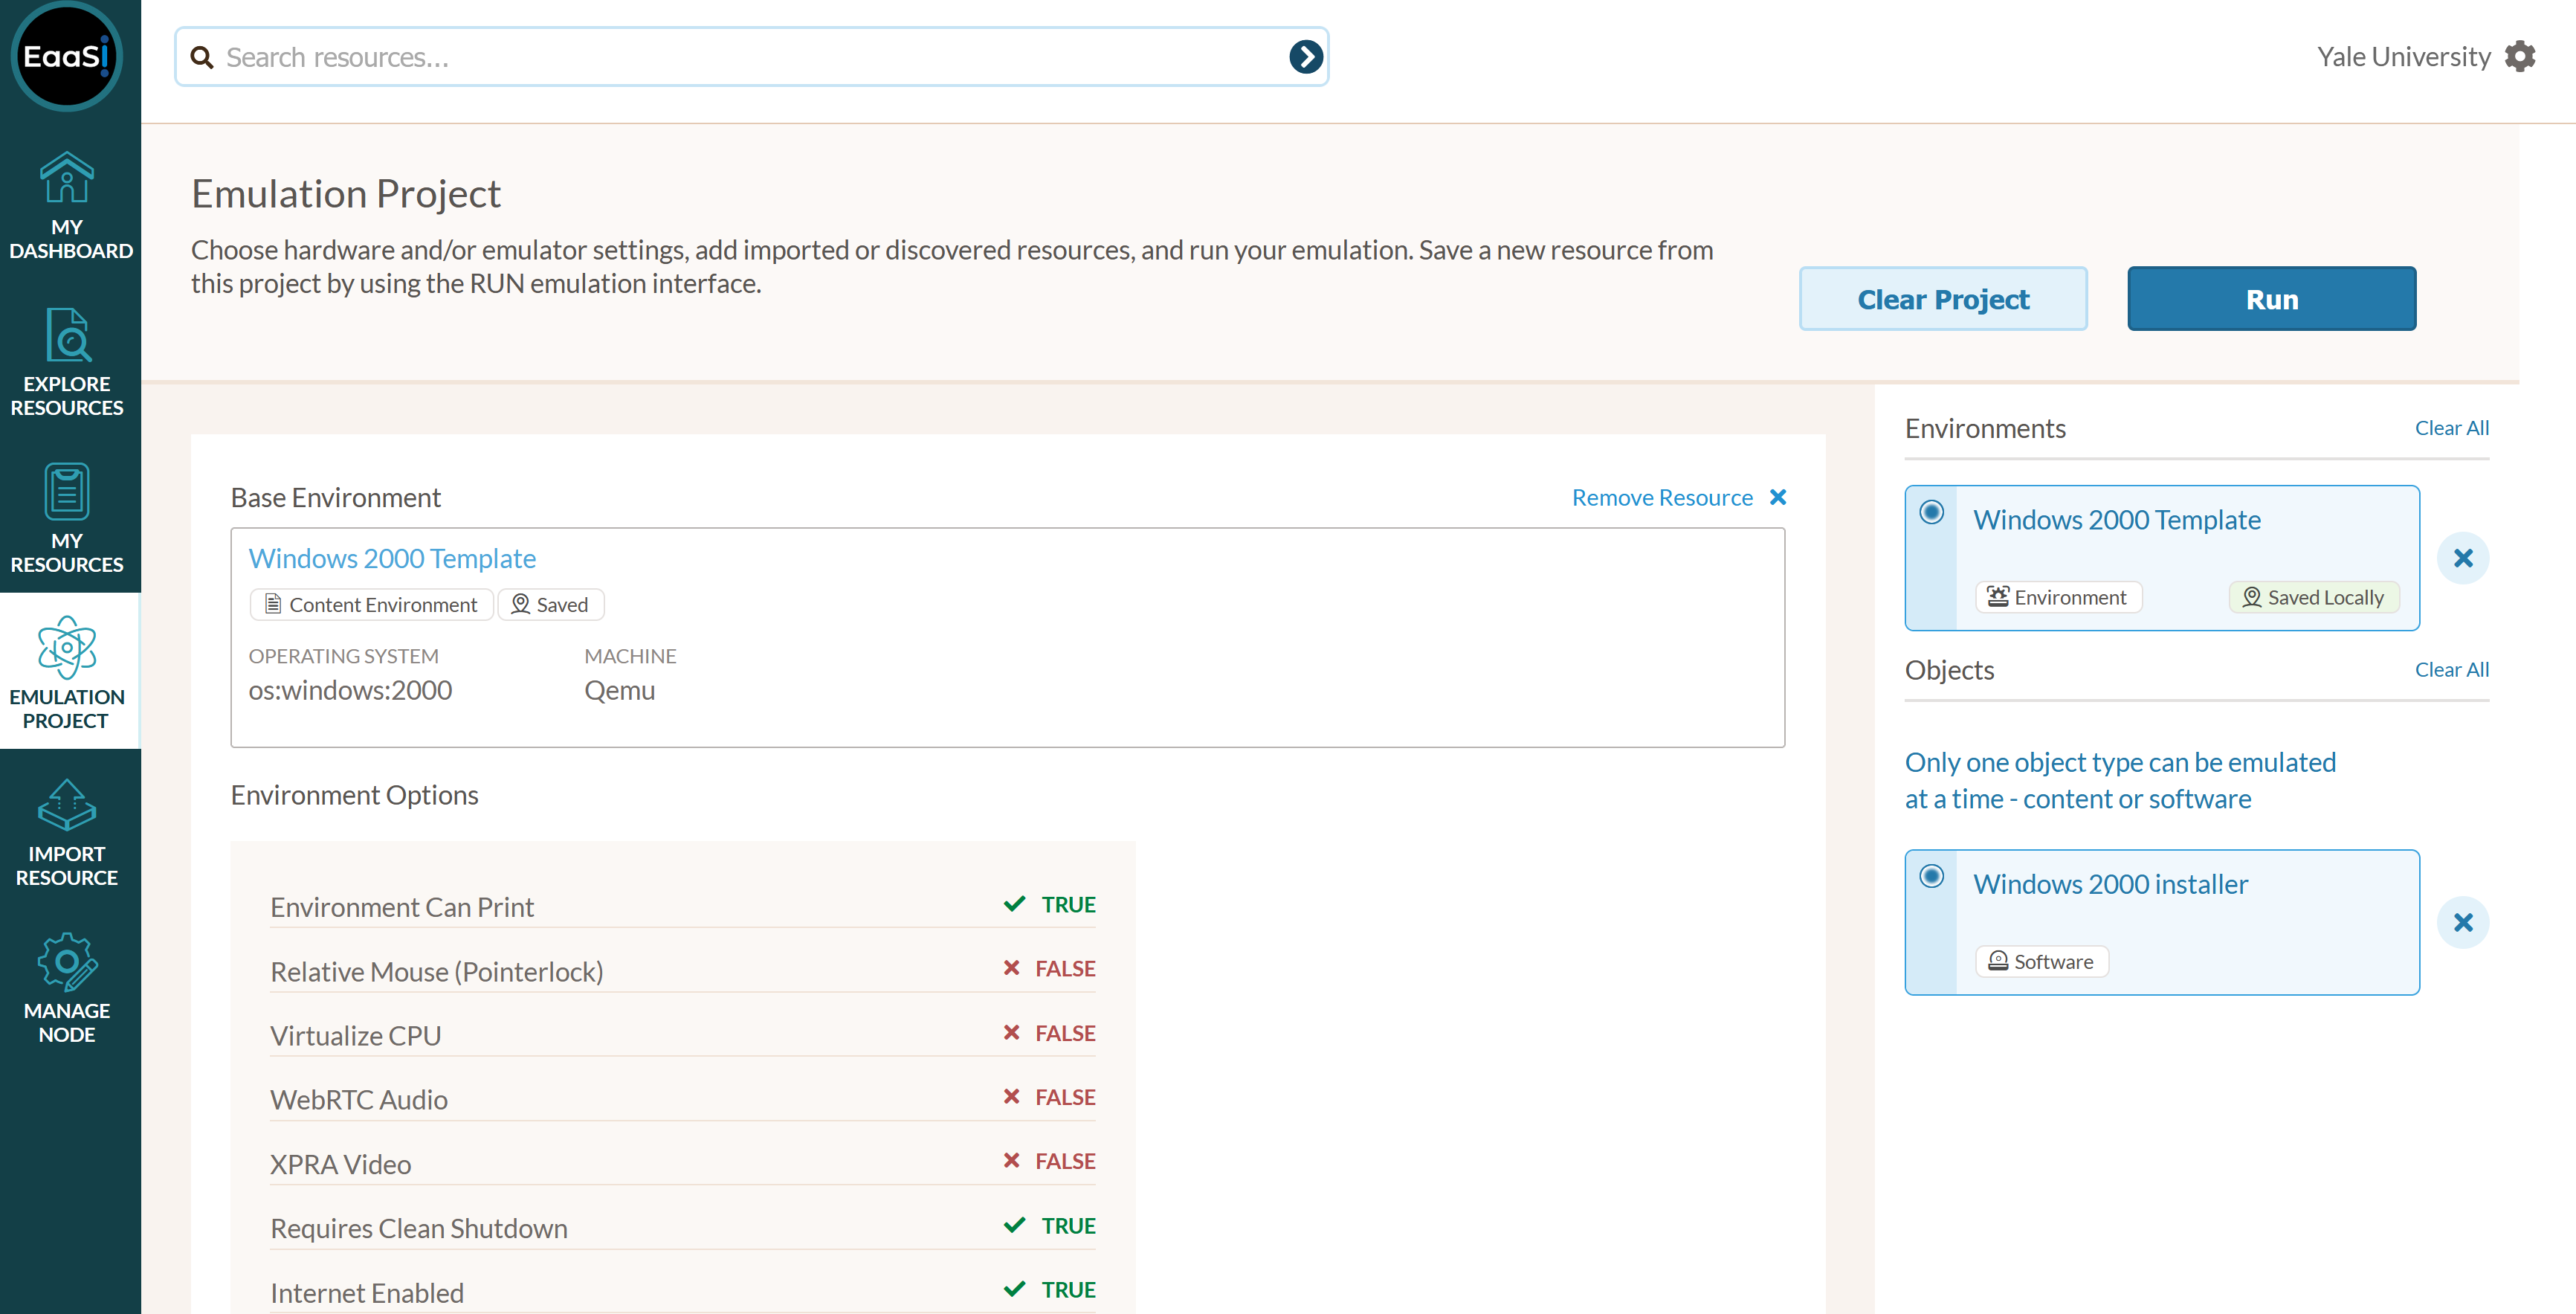Click the Remove Resource link

tap(1661, 498)
